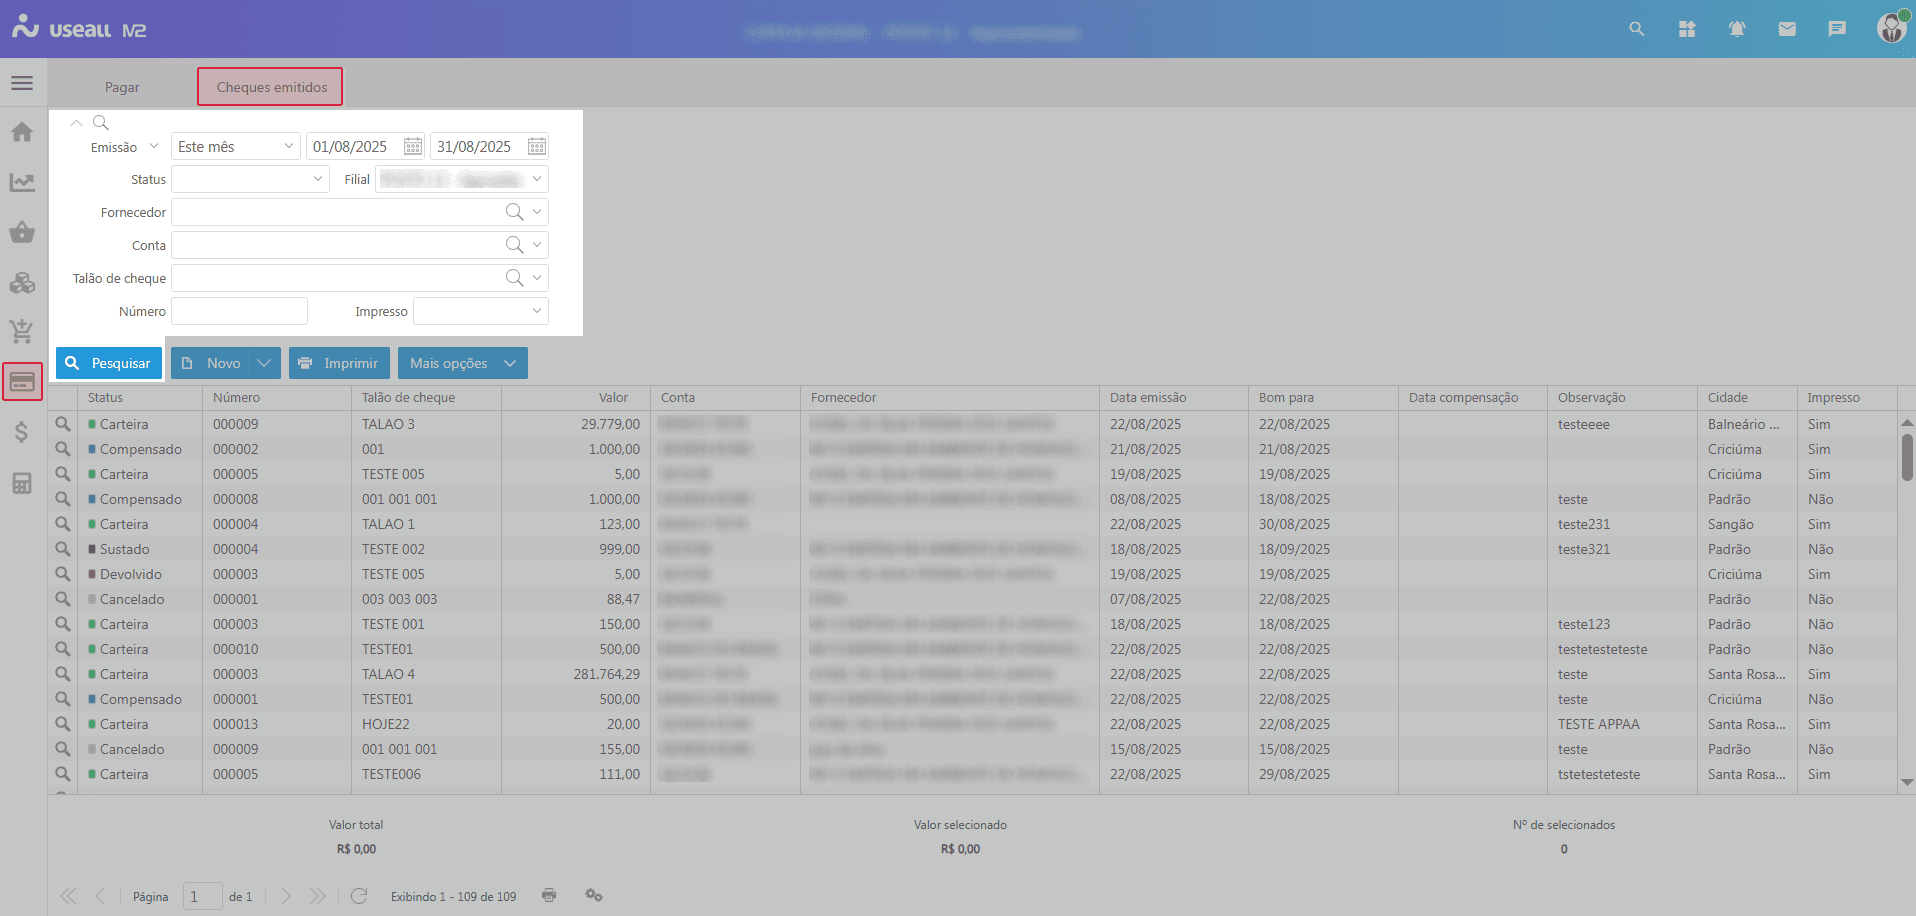Viewport: 1916px width, 916px height.
Task: Click the global search magnifier in header
Action: 1637,29
